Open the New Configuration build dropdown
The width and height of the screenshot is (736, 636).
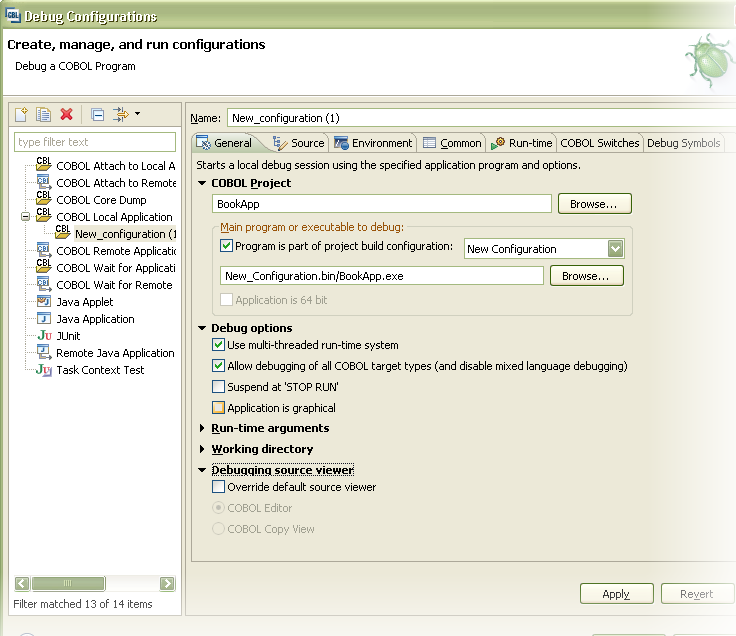tap(615, 249)
